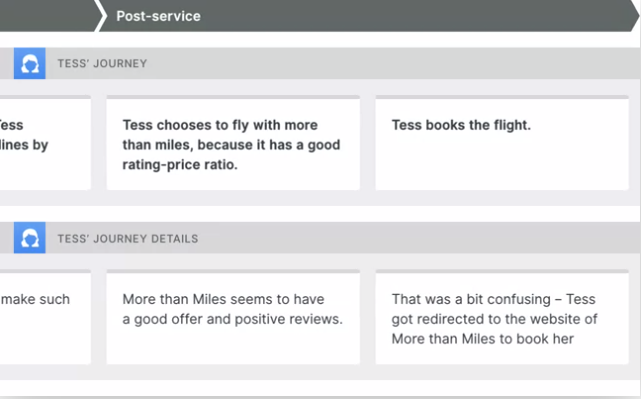Open the 'That was a bit confusing' detail card
The height and width of the screenshot is (399, 641).
[502, 317]
